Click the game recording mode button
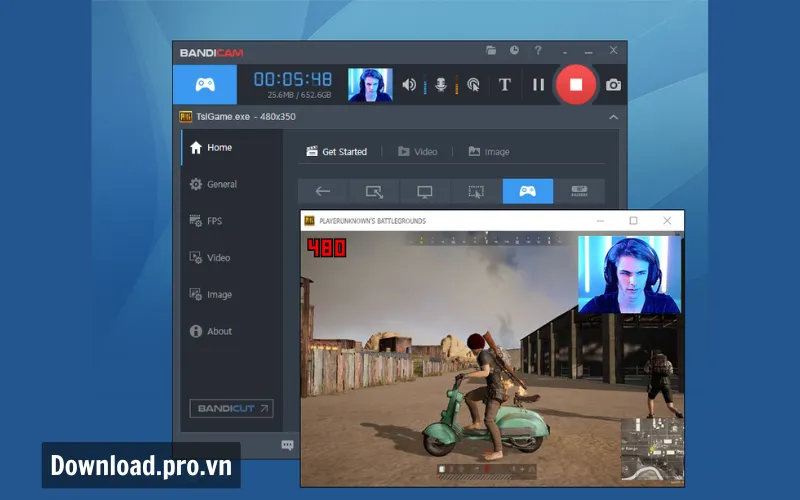Viewport: 800px width, 500px height. coord(205,85)
